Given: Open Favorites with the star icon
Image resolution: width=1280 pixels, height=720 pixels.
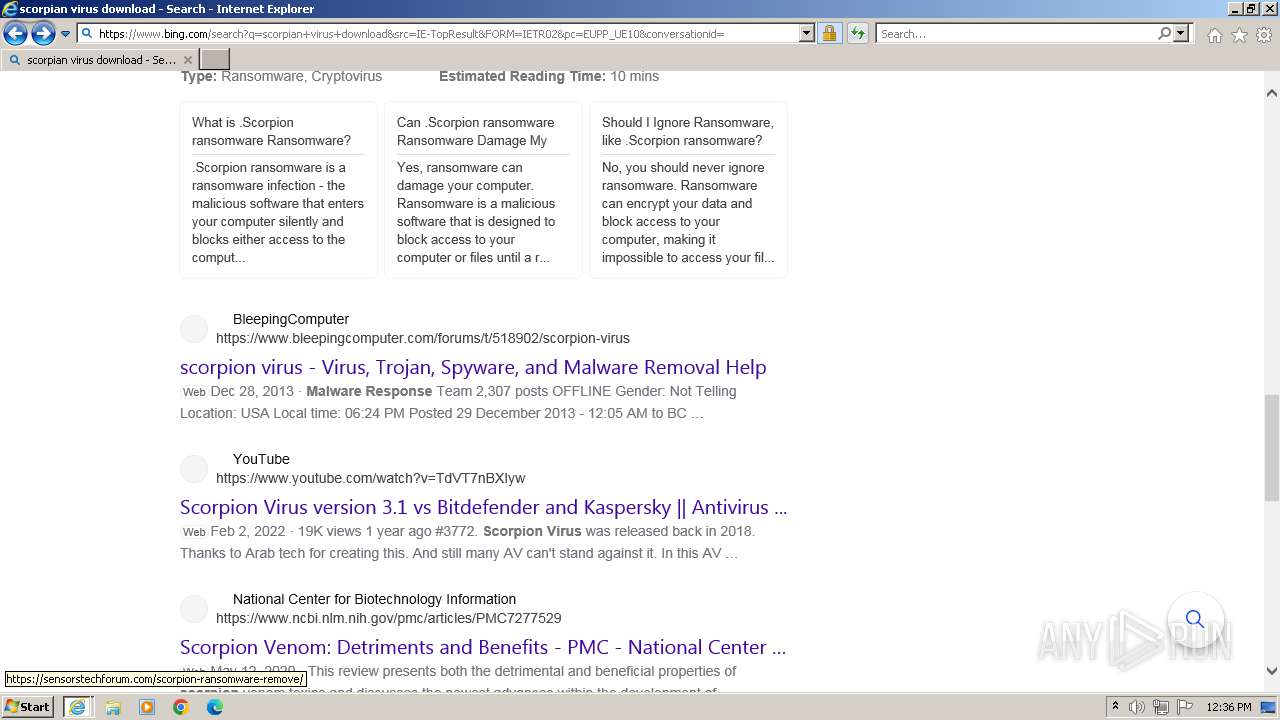Looking at the screenshot, I should point(1239,35).
